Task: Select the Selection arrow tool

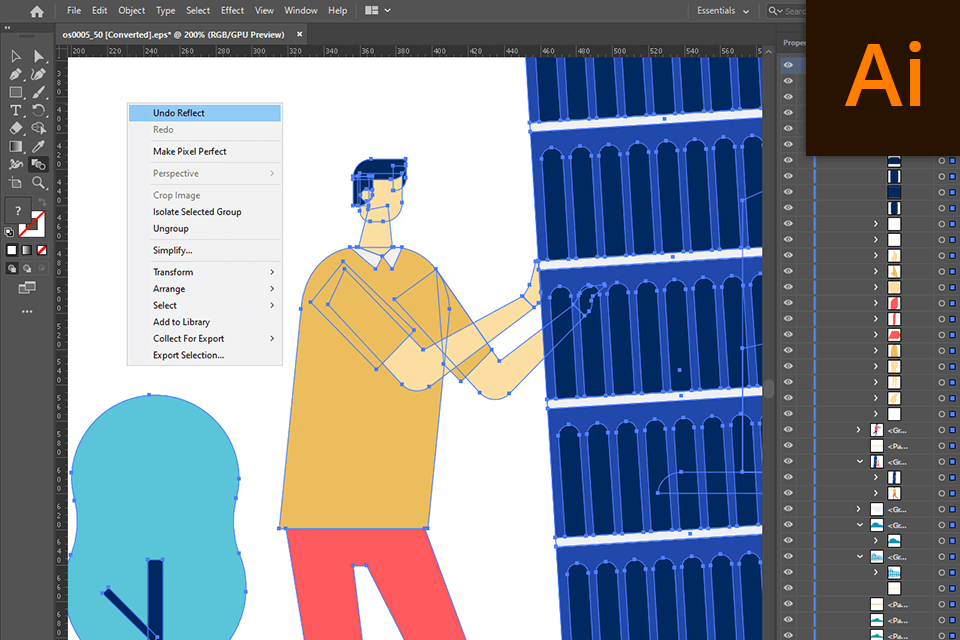Action: pyautogui.click(x=16, y=56)
